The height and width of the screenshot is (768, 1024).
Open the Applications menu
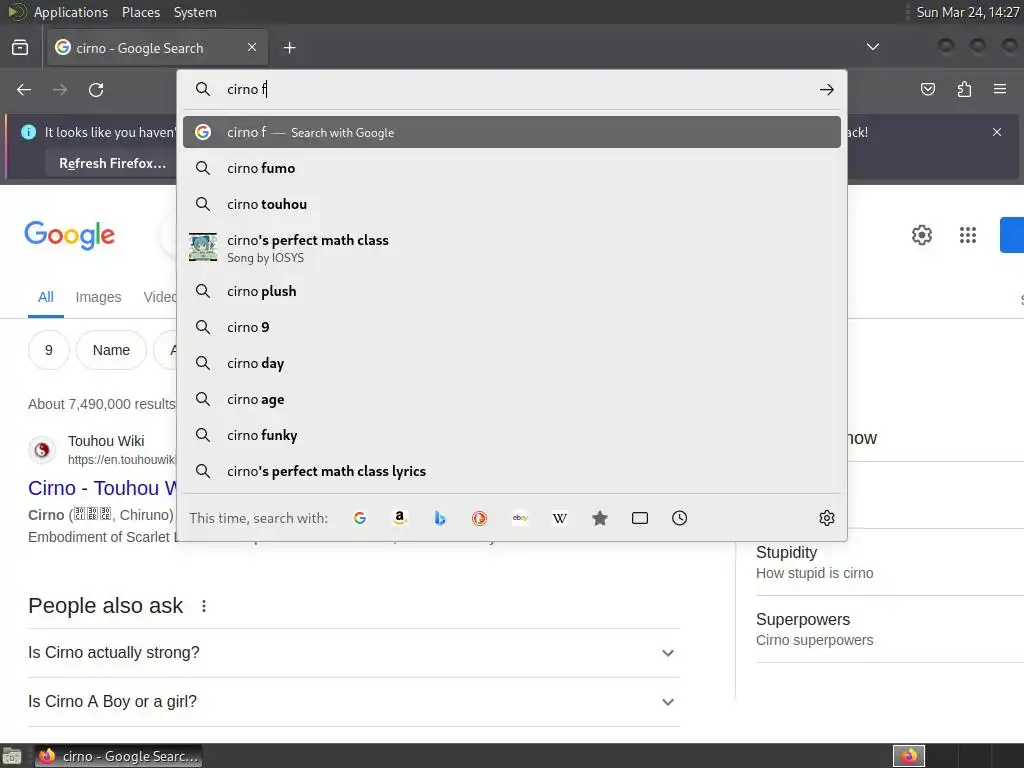coord(71,12)
